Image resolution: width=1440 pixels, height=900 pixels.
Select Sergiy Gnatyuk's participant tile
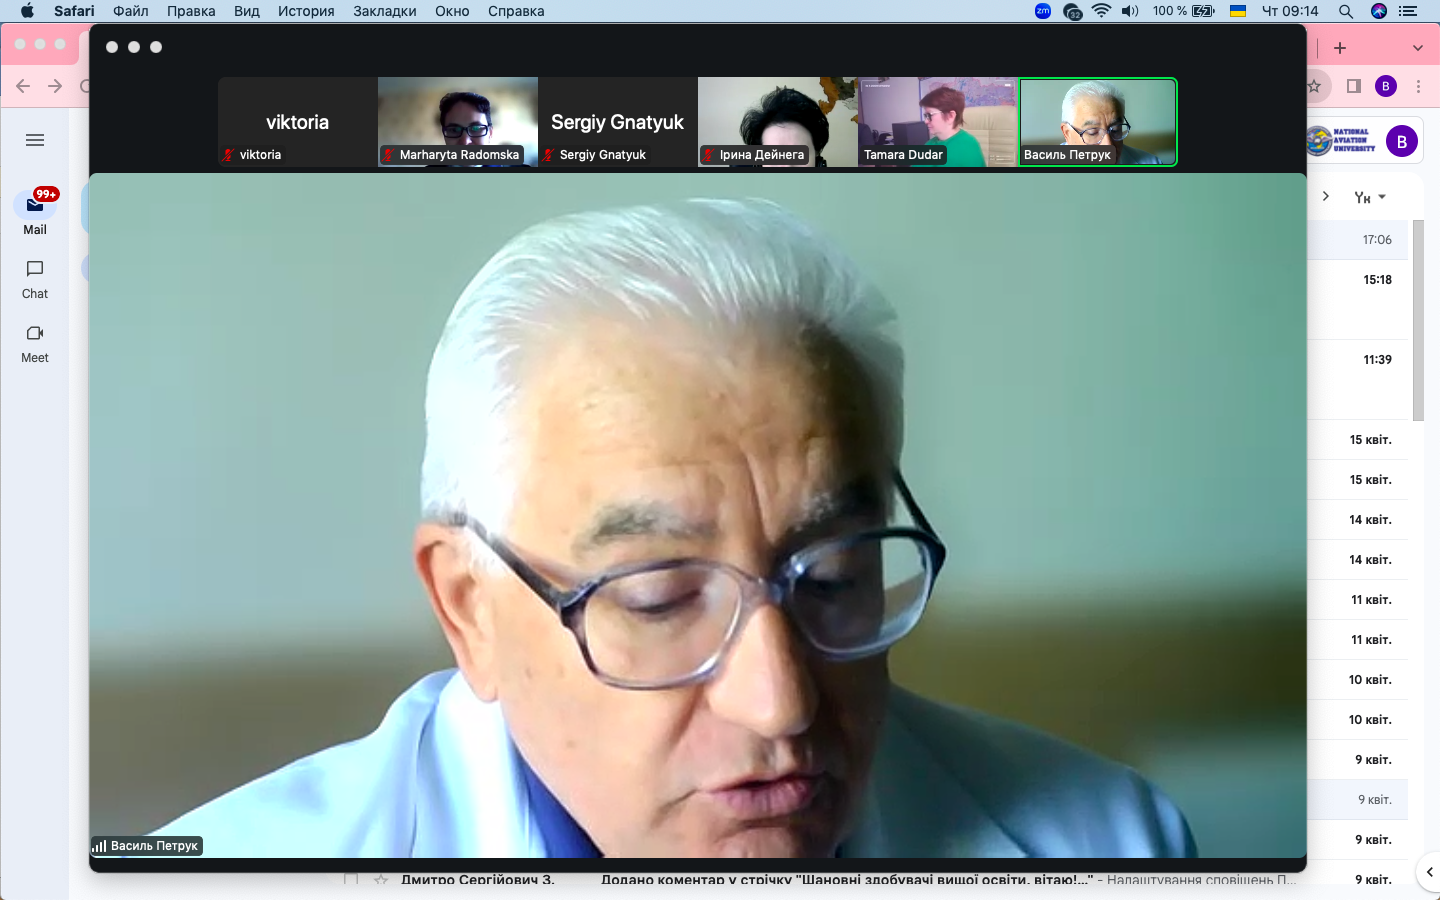click(618, 122)
